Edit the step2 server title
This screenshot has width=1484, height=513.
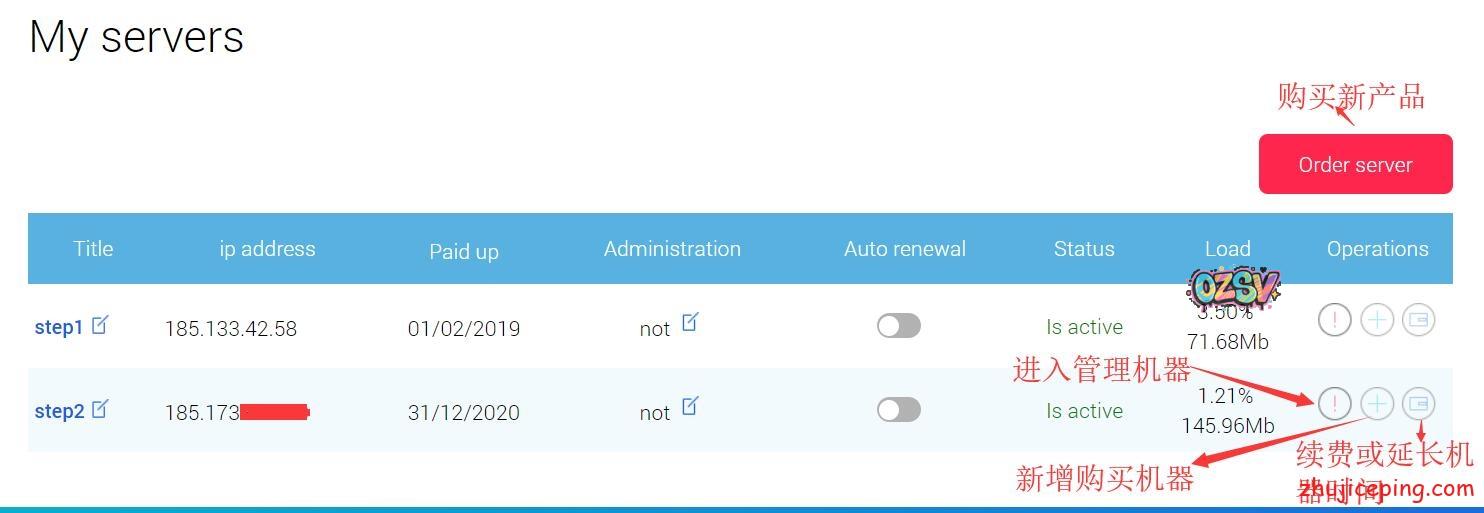[x=100, y=409]
